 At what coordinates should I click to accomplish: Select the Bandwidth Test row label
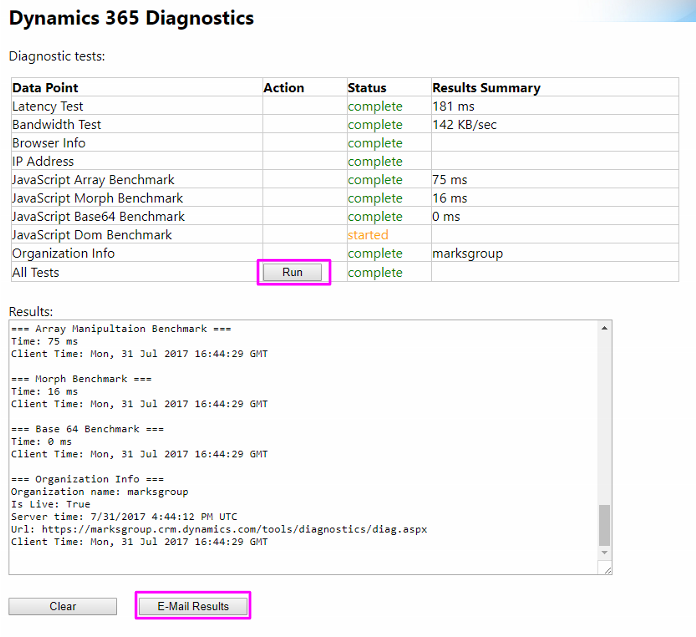(57, 125)
